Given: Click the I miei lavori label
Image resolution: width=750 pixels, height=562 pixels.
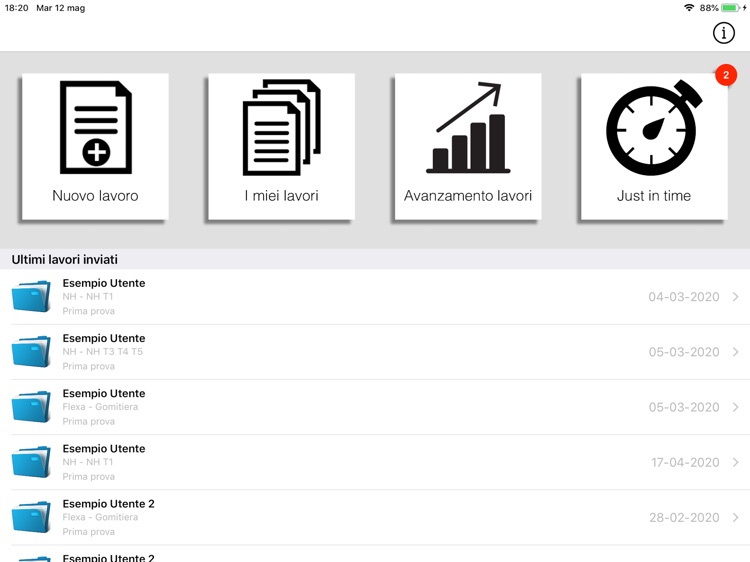Looking at the screenshot, I should click(x=282, y=196).
